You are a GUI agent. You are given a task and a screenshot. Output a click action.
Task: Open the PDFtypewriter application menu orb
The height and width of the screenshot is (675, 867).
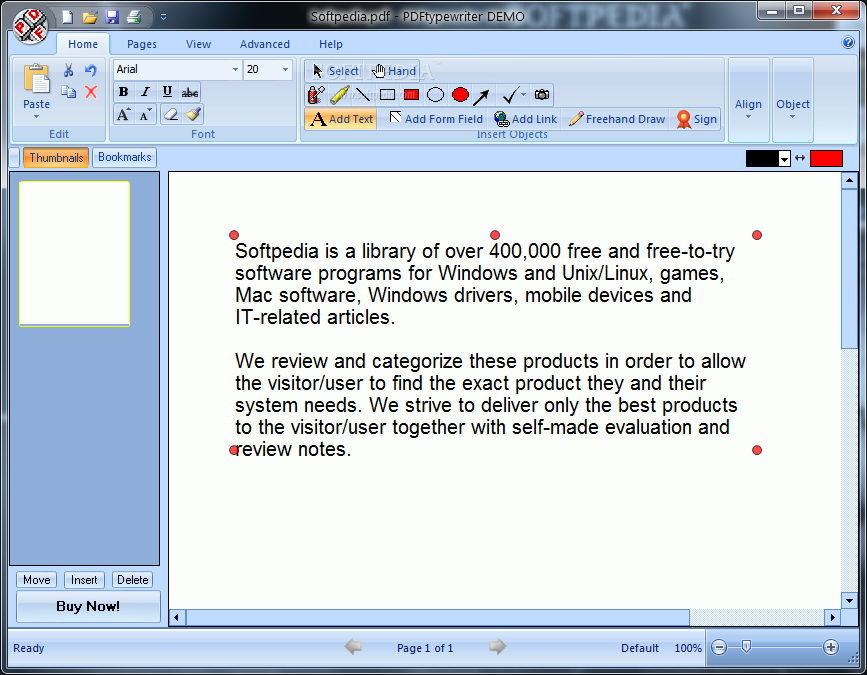pos(32,25)
